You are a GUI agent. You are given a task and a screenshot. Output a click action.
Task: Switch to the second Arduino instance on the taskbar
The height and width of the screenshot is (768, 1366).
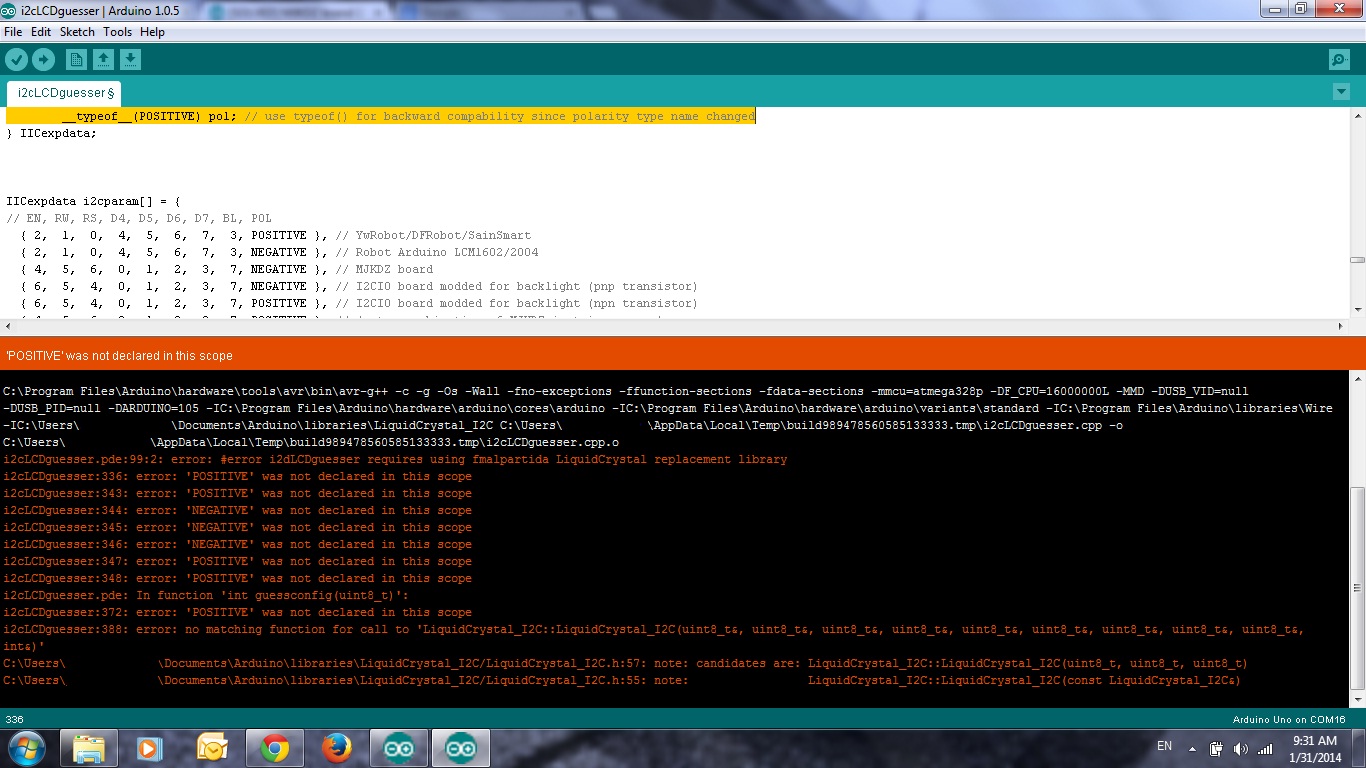tap(460, 747)
